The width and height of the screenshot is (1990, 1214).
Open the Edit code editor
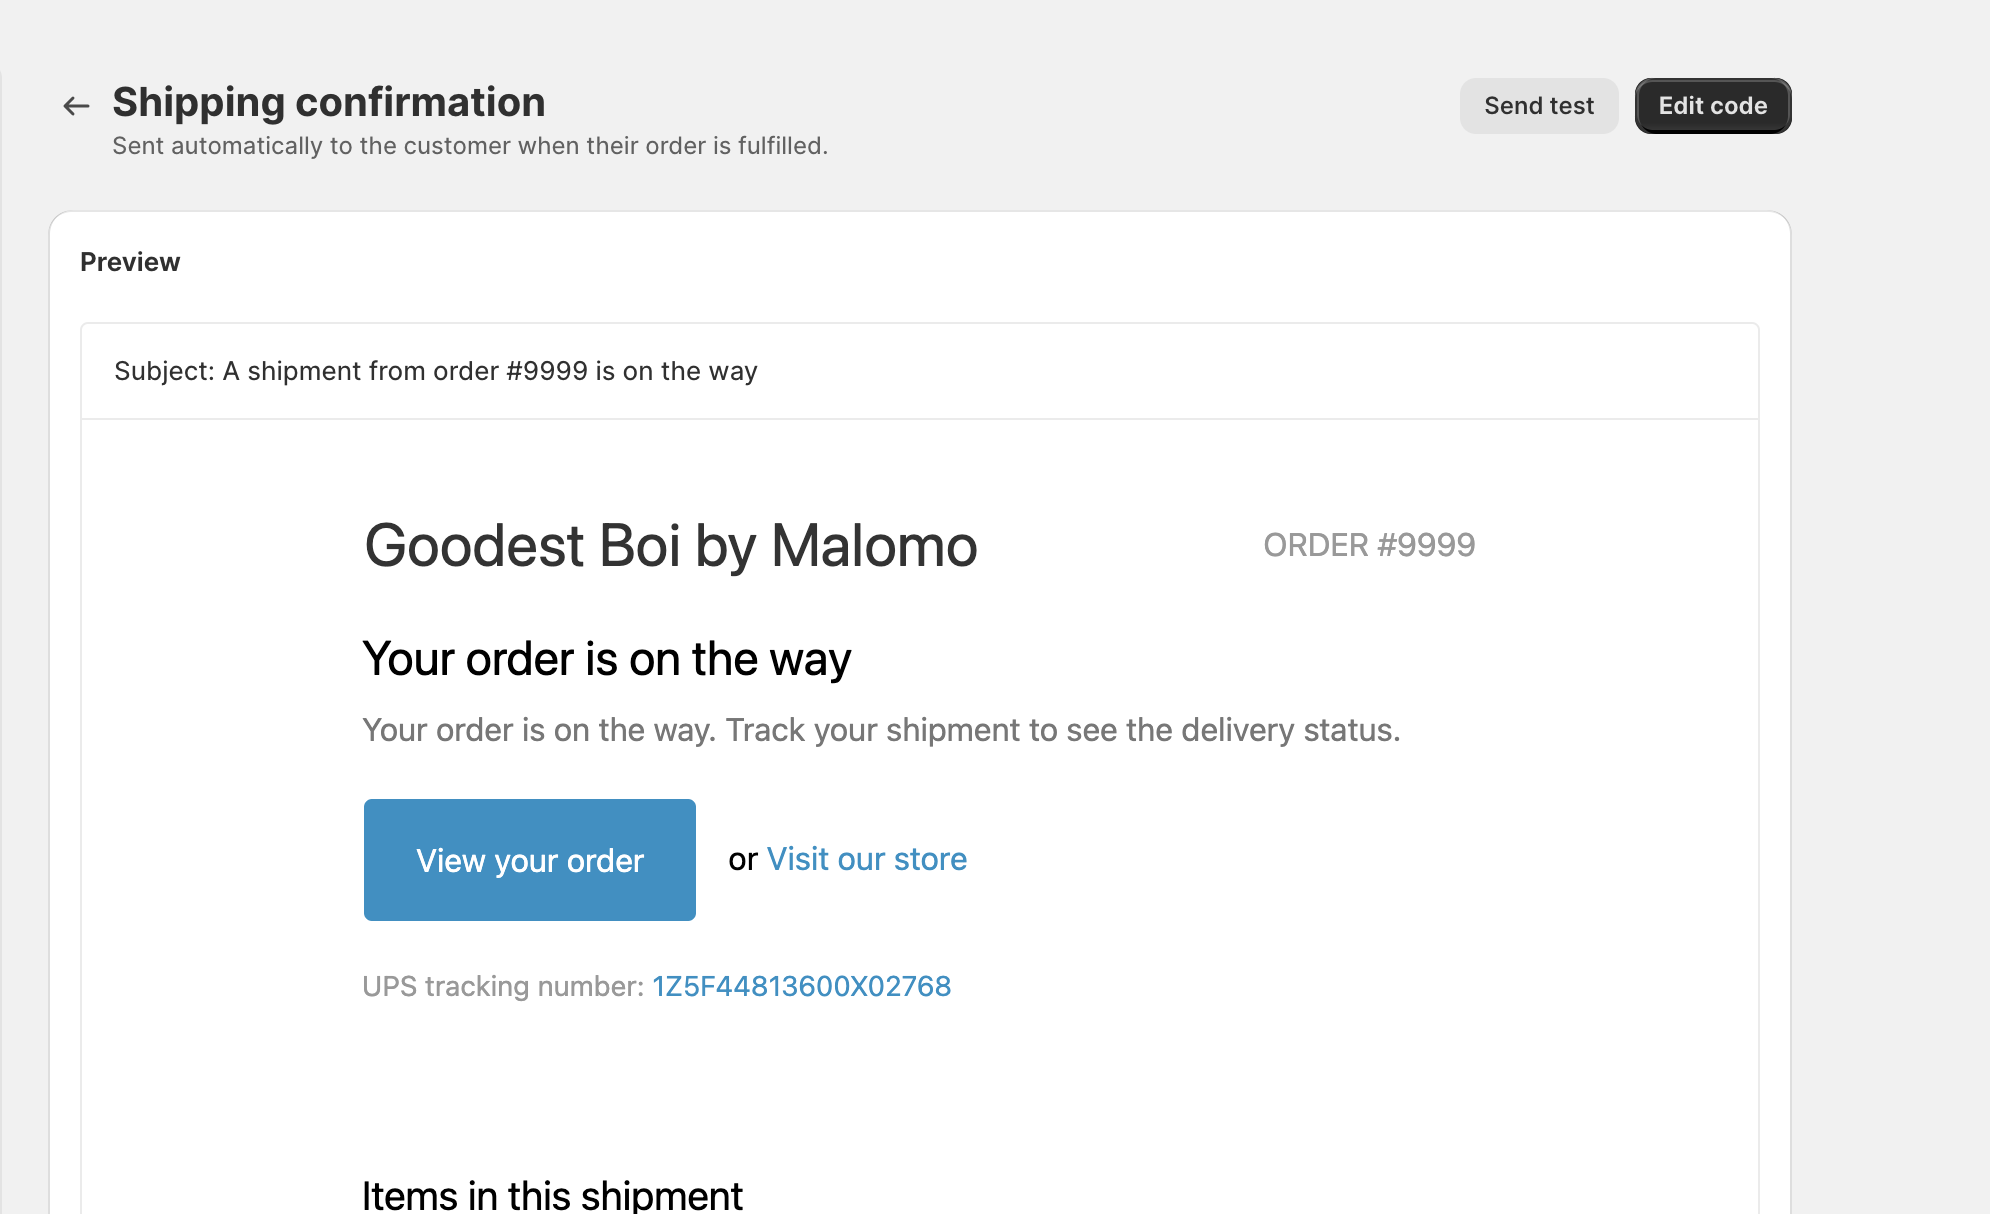click(x=1712, y=106)
